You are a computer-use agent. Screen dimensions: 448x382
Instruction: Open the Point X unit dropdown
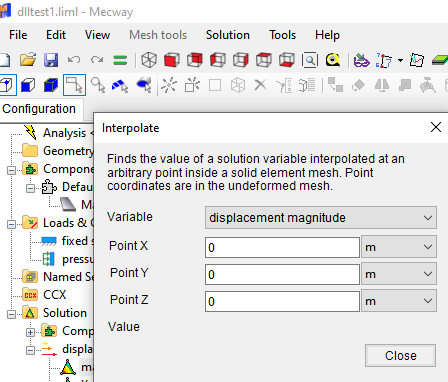pos(399,247)
